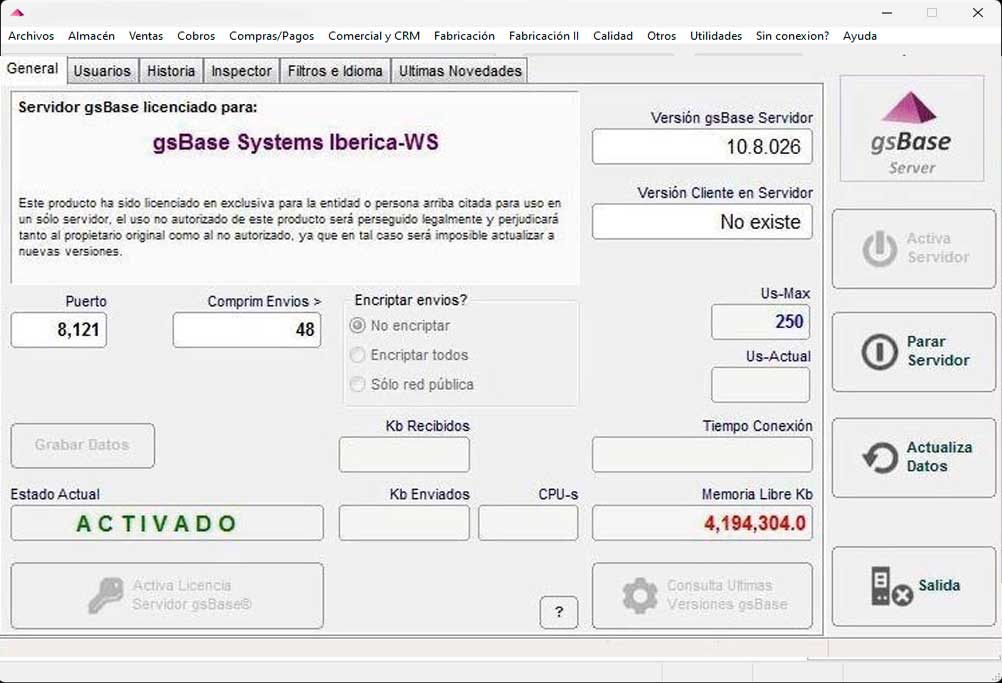Click the Versión Cliente field No existe

tap(702, 222)
